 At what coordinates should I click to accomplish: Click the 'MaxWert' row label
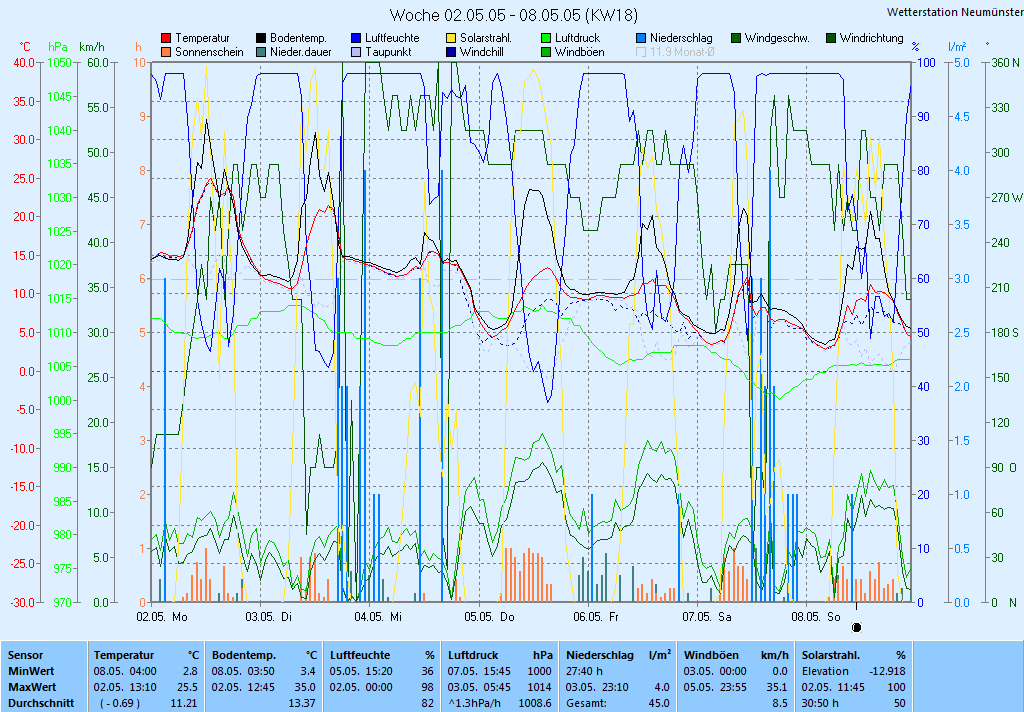32,687
